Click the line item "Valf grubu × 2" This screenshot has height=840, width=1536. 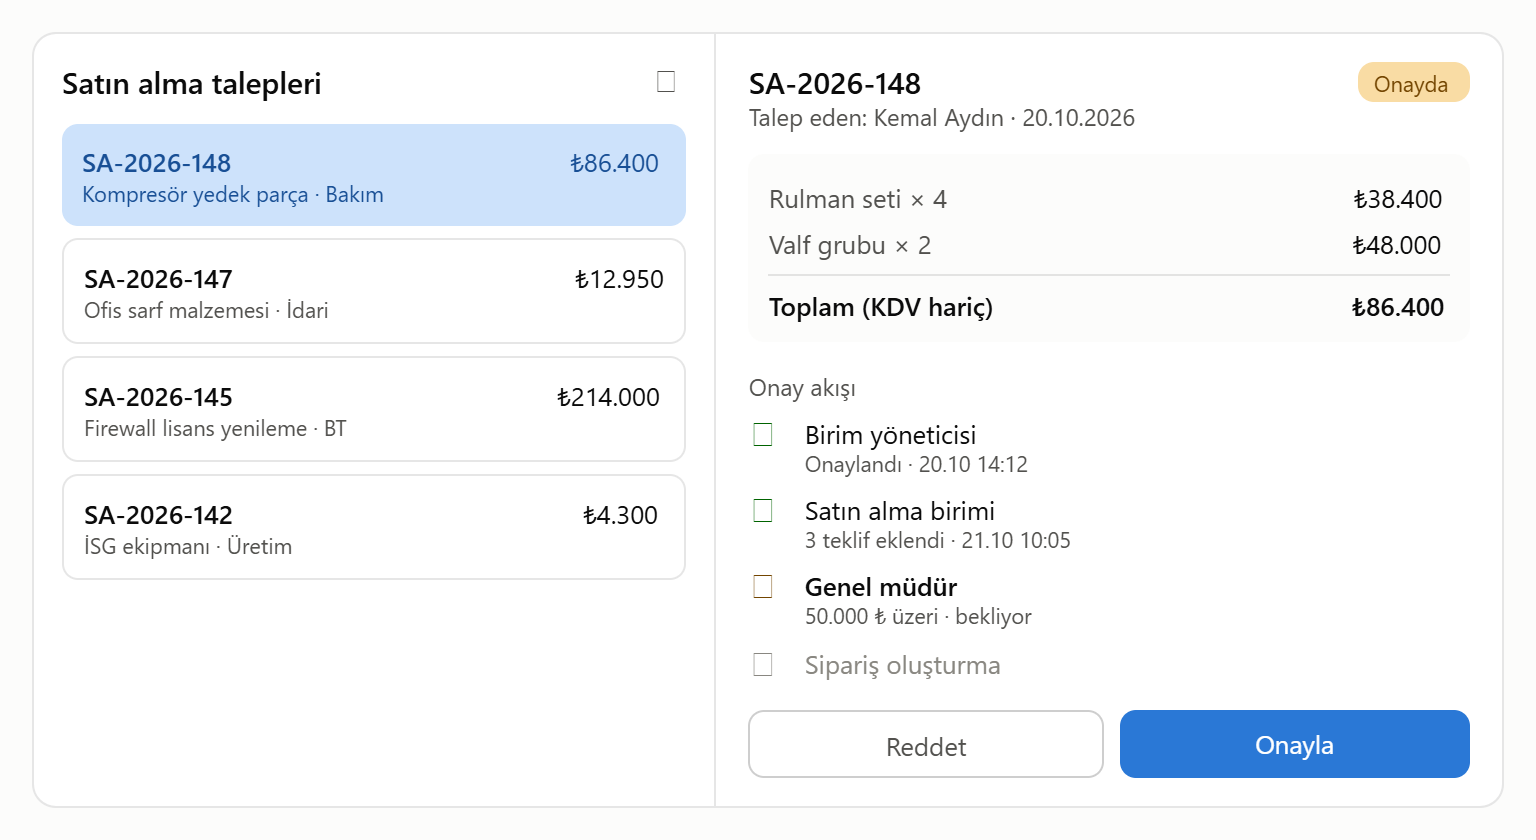coord(850,245)
